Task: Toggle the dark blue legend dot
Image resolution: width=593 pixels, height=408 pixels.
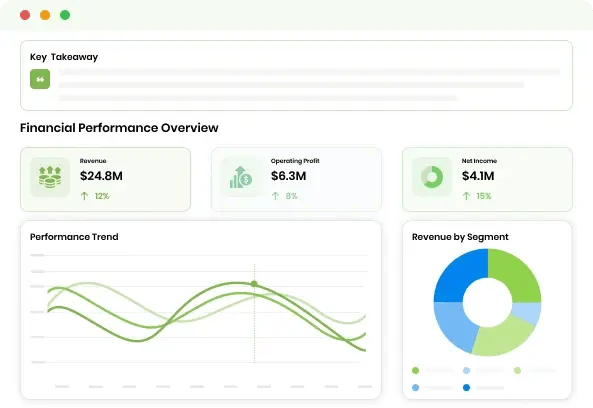Action: 466,388
